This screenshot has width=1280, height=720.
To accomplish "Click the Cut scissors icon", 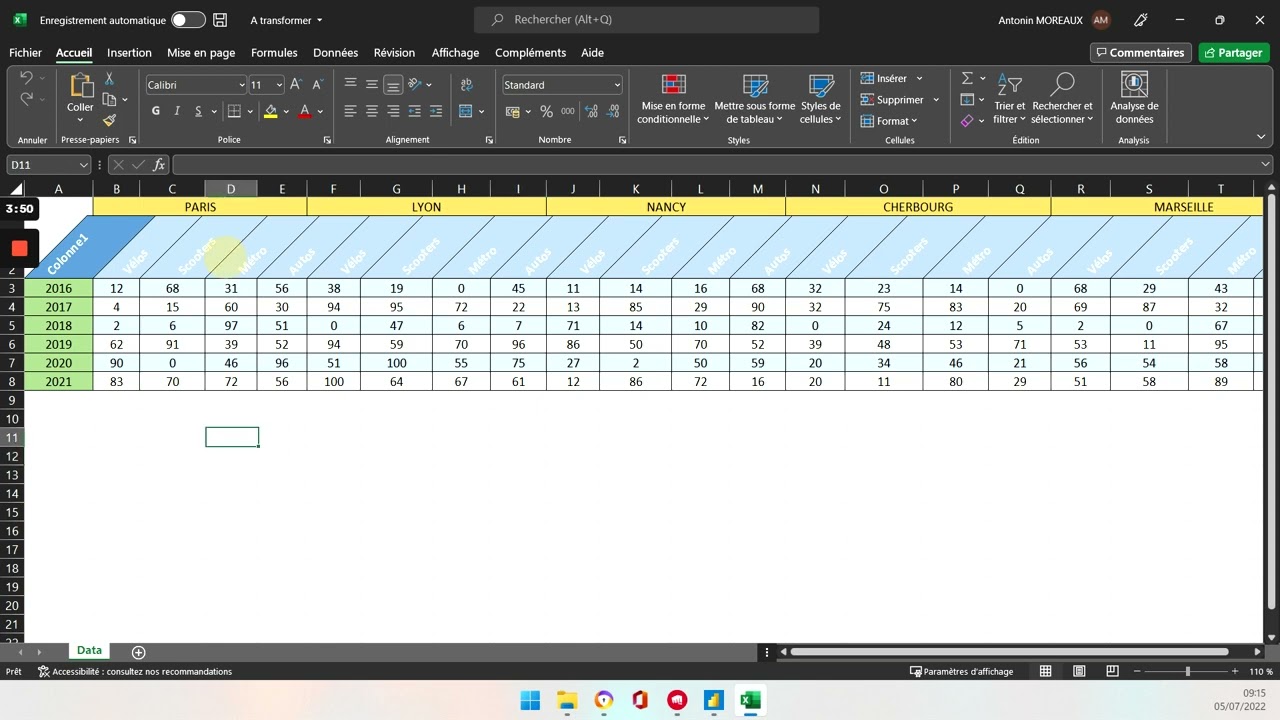I will (x=109, y=79).
